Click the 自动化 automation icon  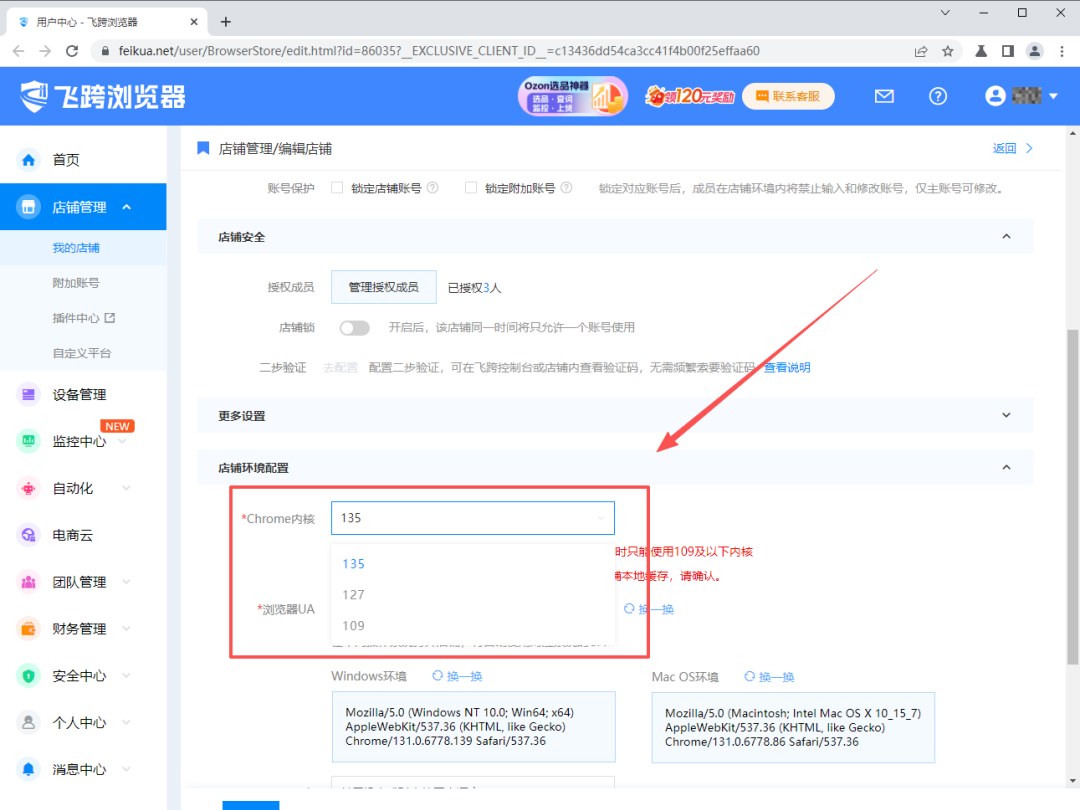tap(28, 488)
